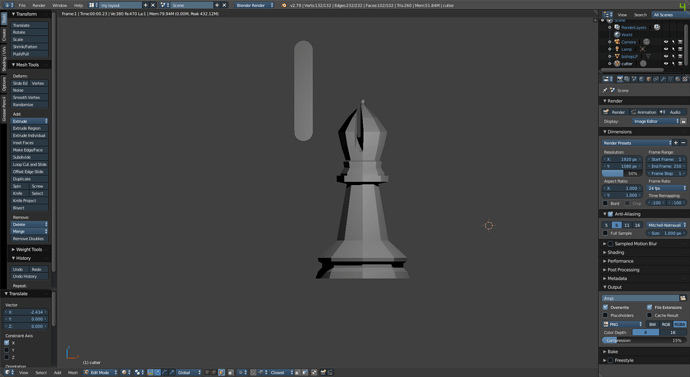Hide the cutter object with eye icon

(666, 63)
